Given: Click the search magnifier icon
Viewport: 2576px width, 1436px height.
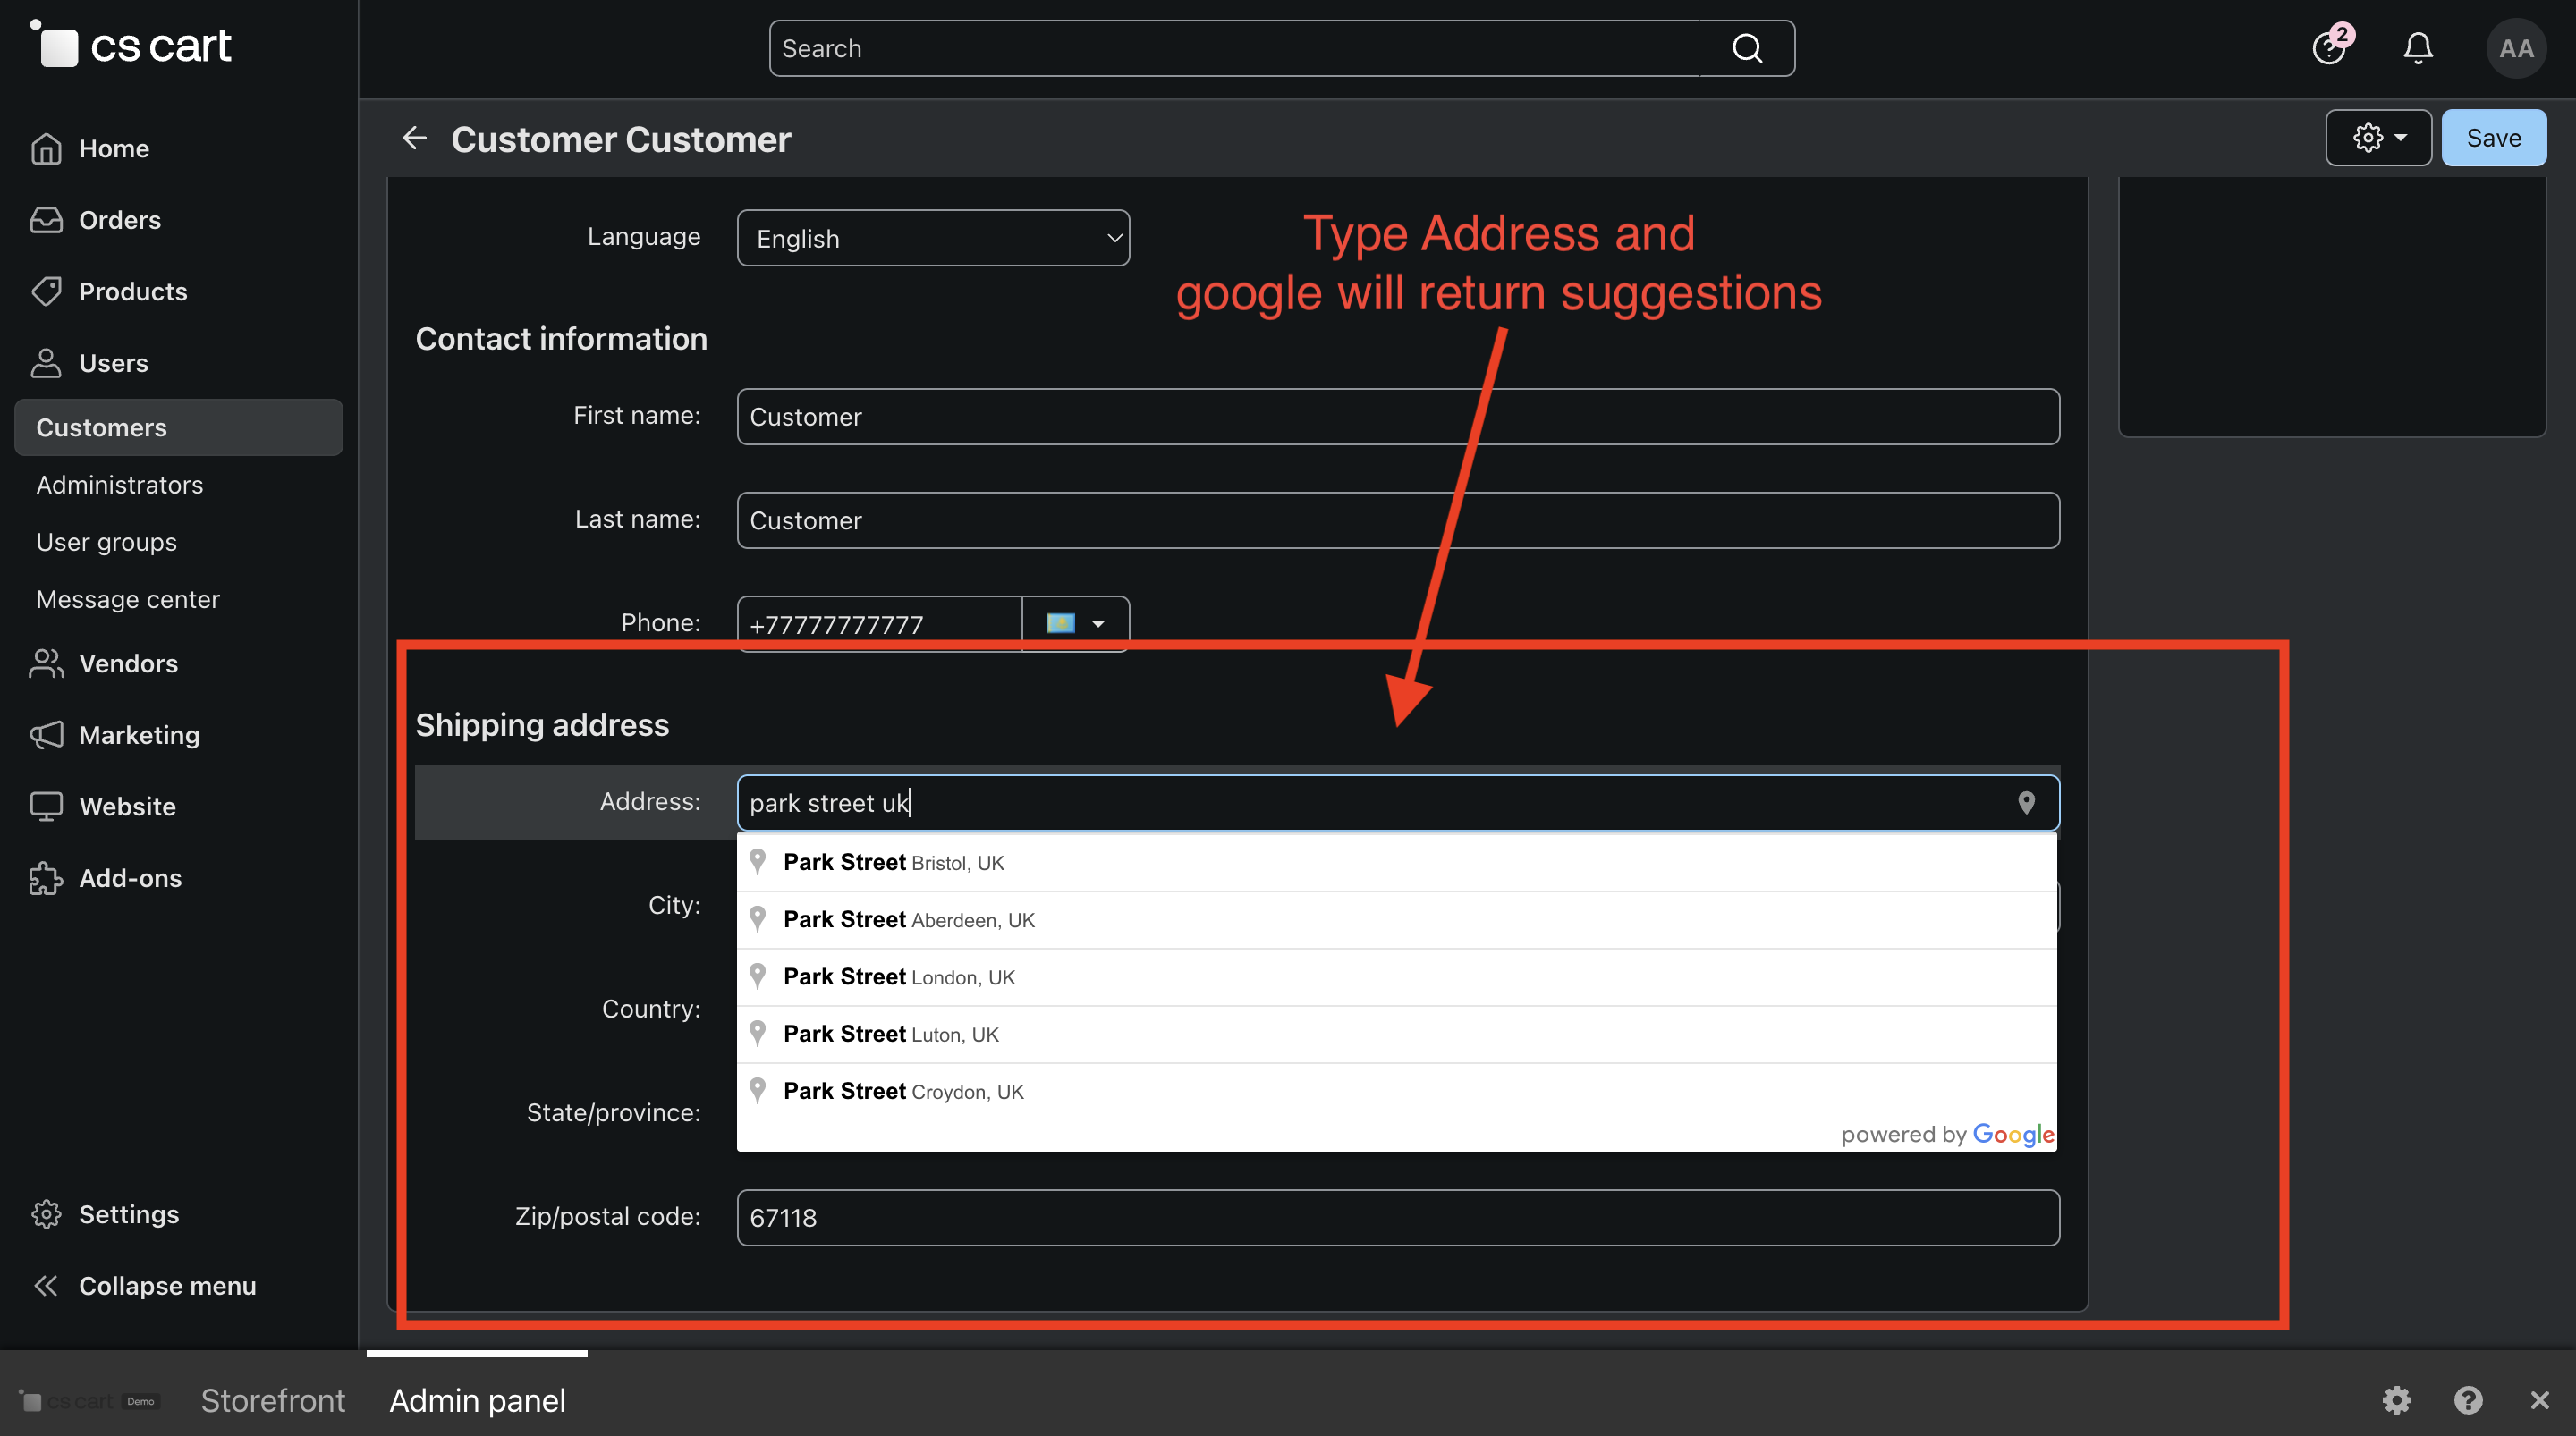Looking at the screenshot, I should pos(1747,48).
